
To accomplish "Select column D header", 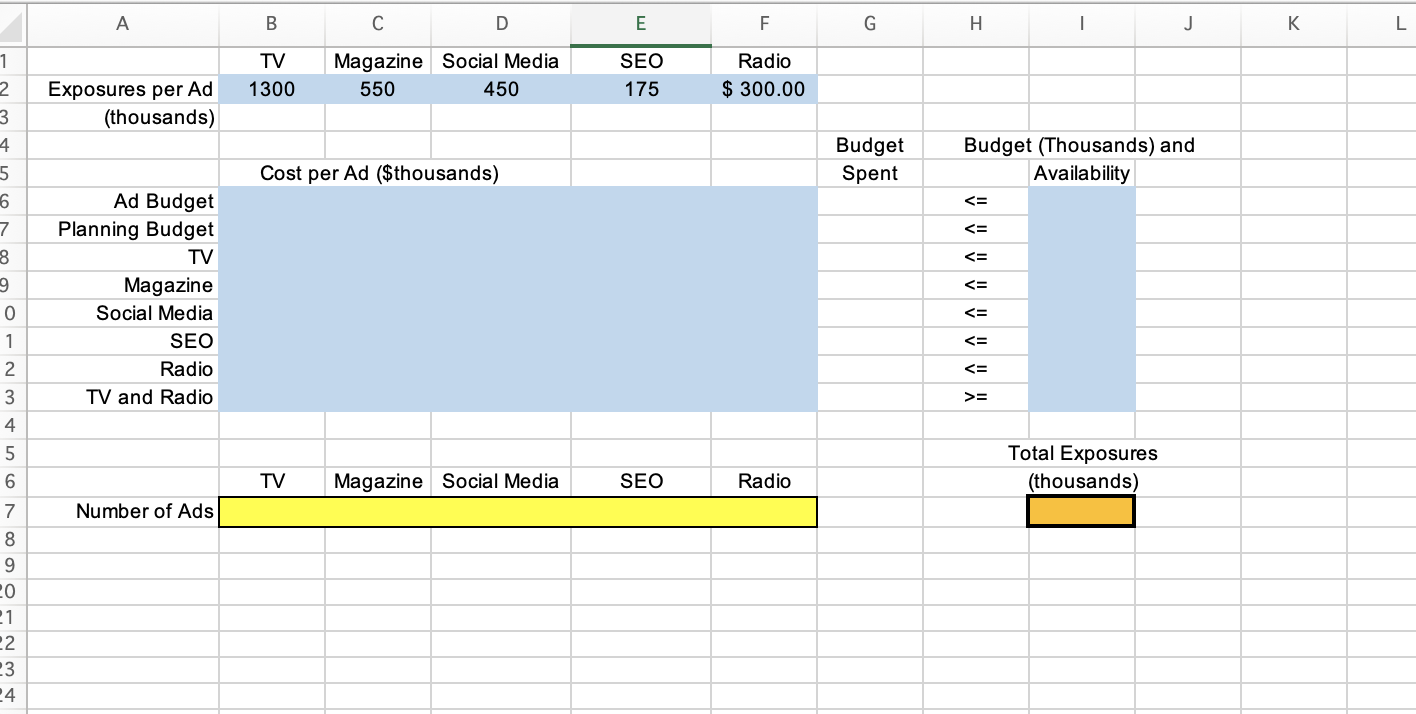I will tap(501, 23).
